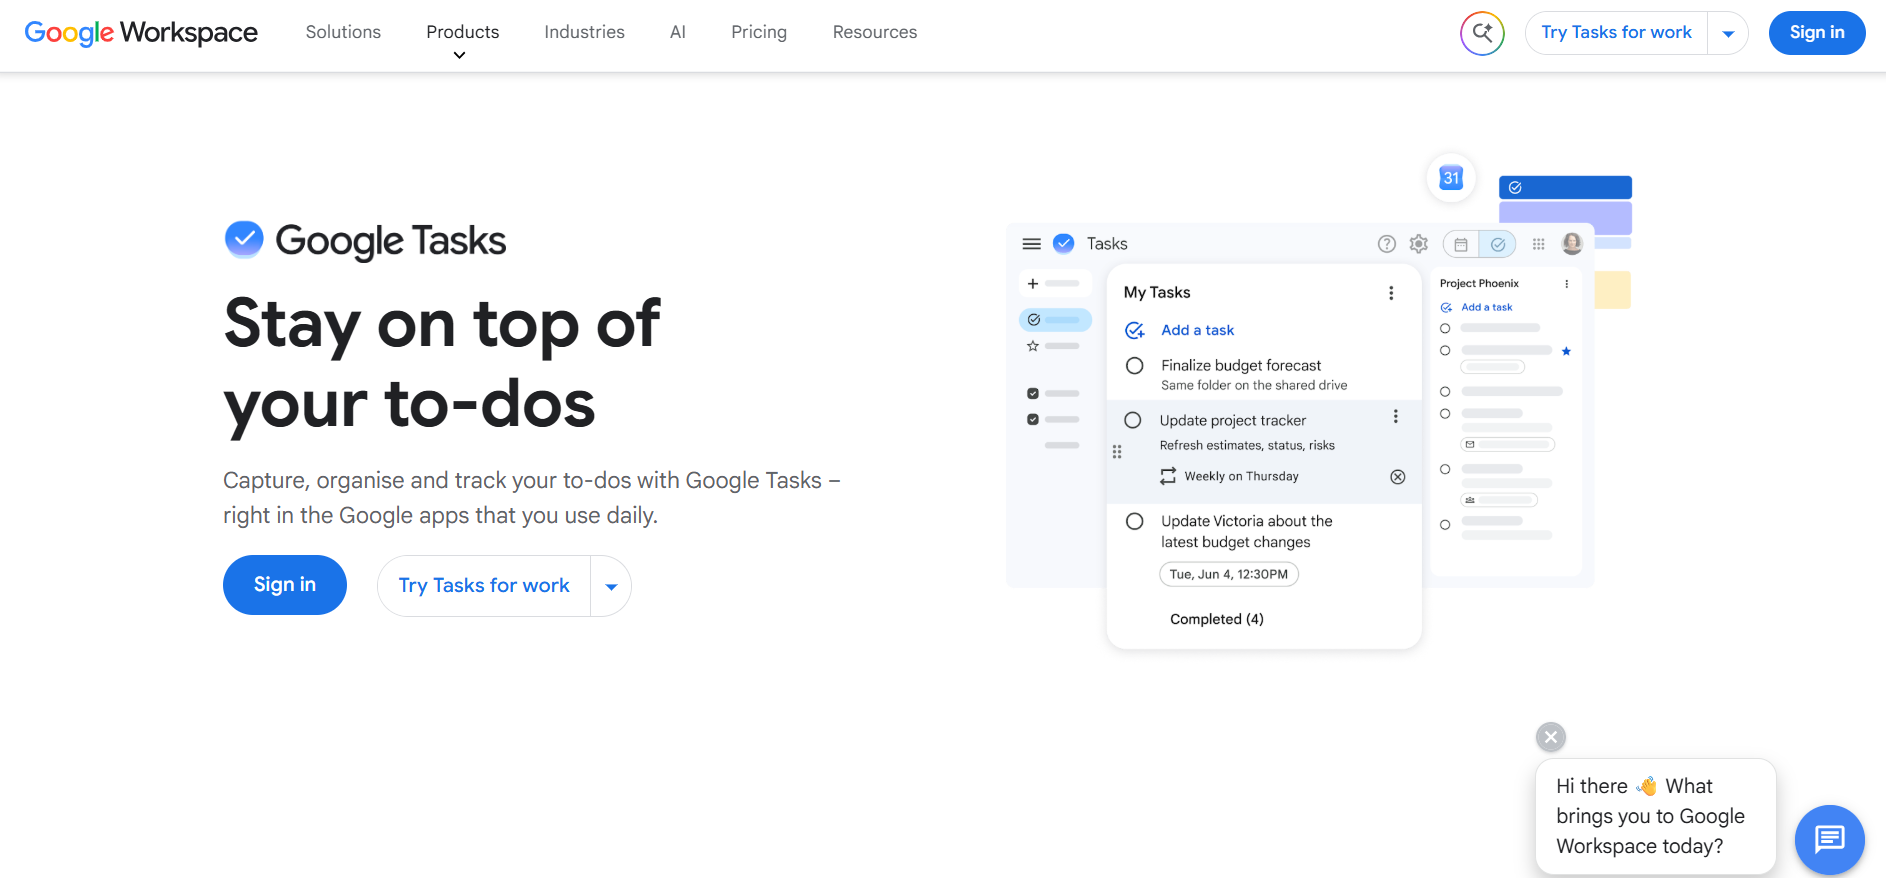
Task: Click the Tue, Jun 4, 12:30PM date chip
Action: click(x=1229, y=574)
